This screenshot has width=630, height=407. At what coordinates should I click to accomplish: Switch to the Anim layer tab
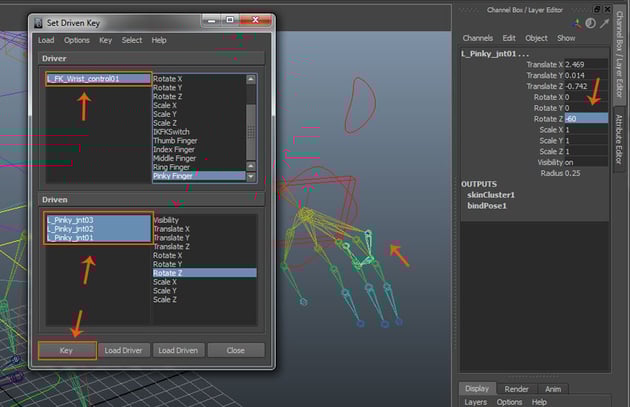[x=553, y=389]
